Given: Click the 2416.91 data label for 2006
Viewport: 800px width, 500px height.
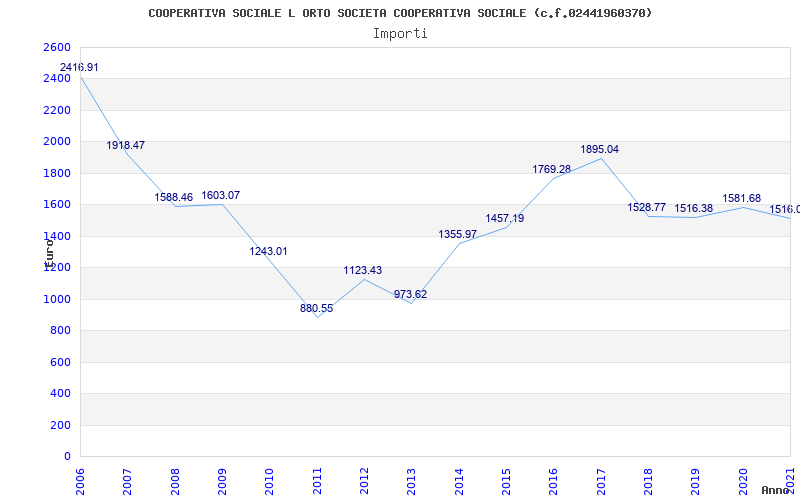Looking at the screenshot, I should [x=79, y=68].
